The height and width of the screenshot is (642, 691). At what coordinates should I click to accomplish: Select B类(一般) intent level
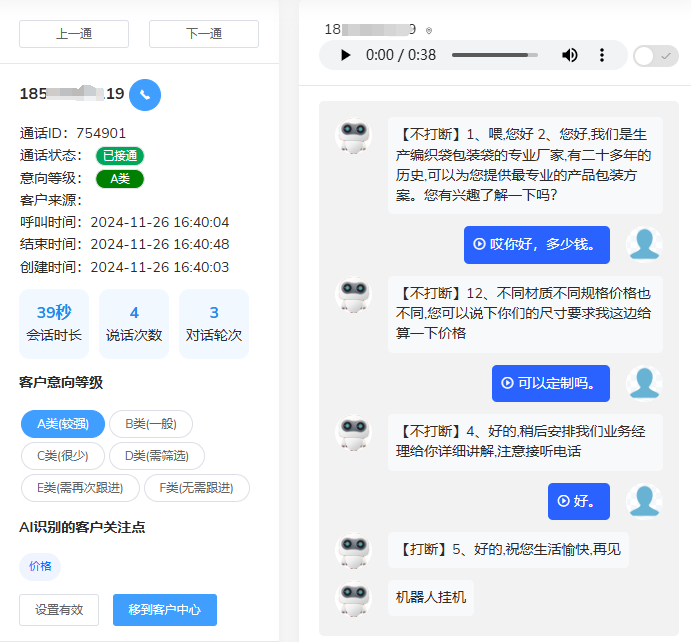pos(151,424)
